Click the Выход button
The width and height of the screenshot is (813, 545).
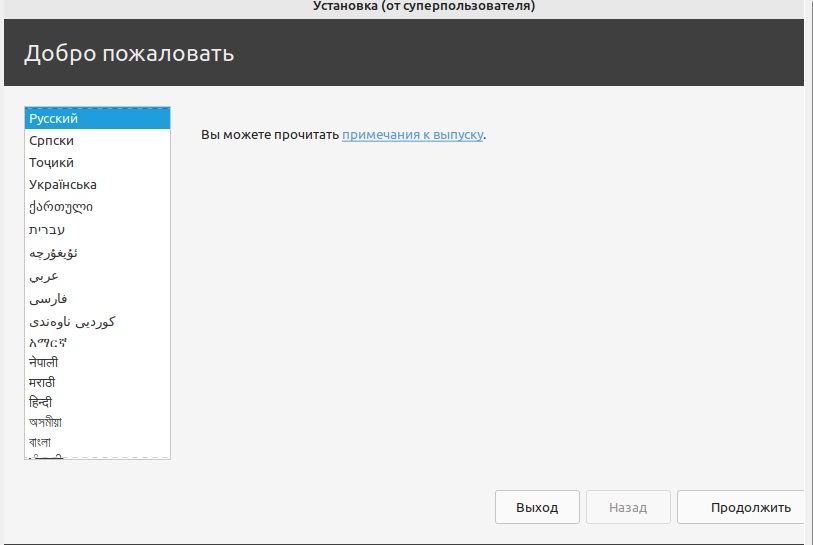coord(537,507)
